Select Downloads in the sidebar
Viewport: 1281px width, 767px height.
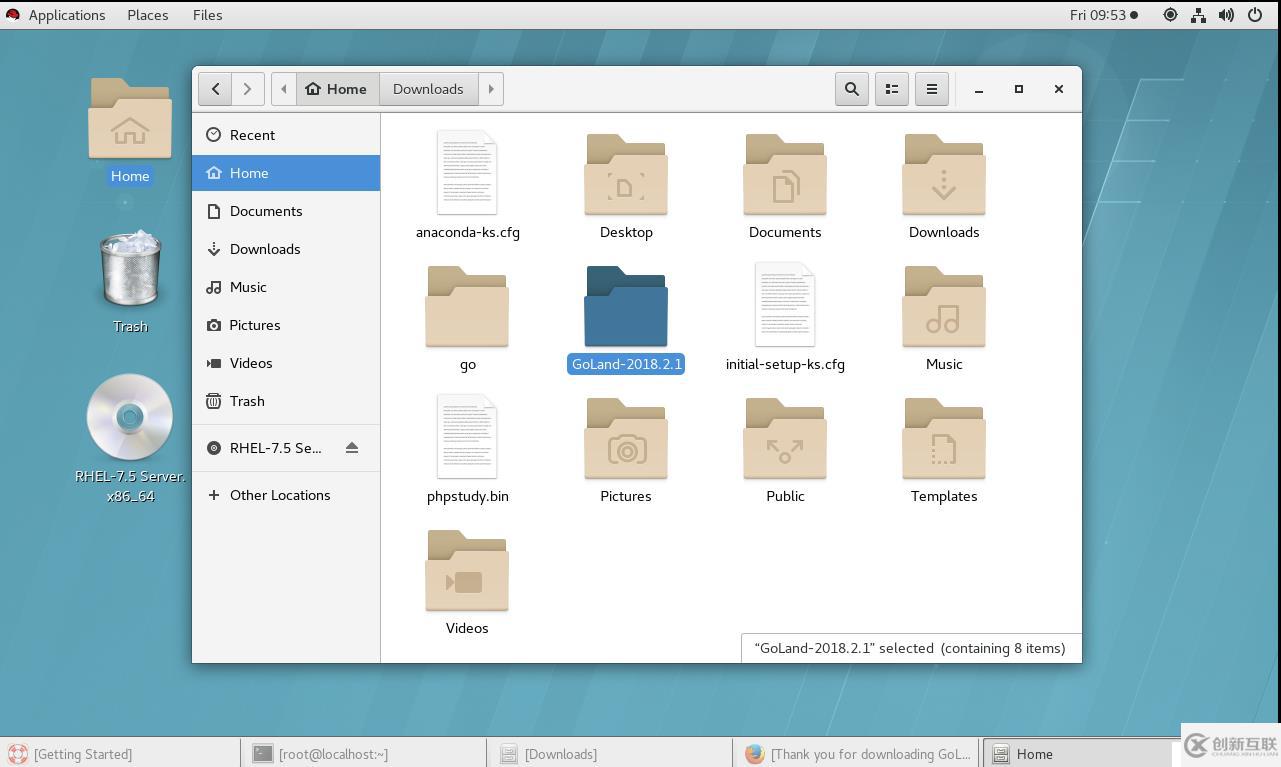tap(286, 249)
